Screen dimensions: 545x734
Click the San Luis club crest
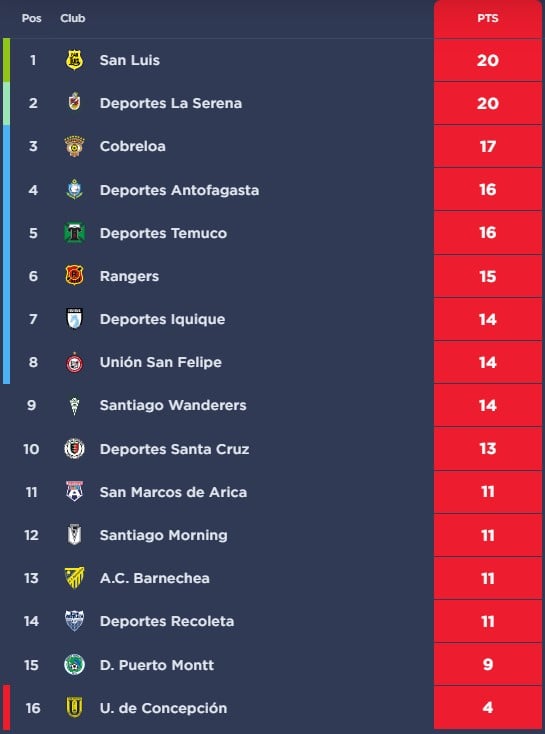tap(74, 60)
